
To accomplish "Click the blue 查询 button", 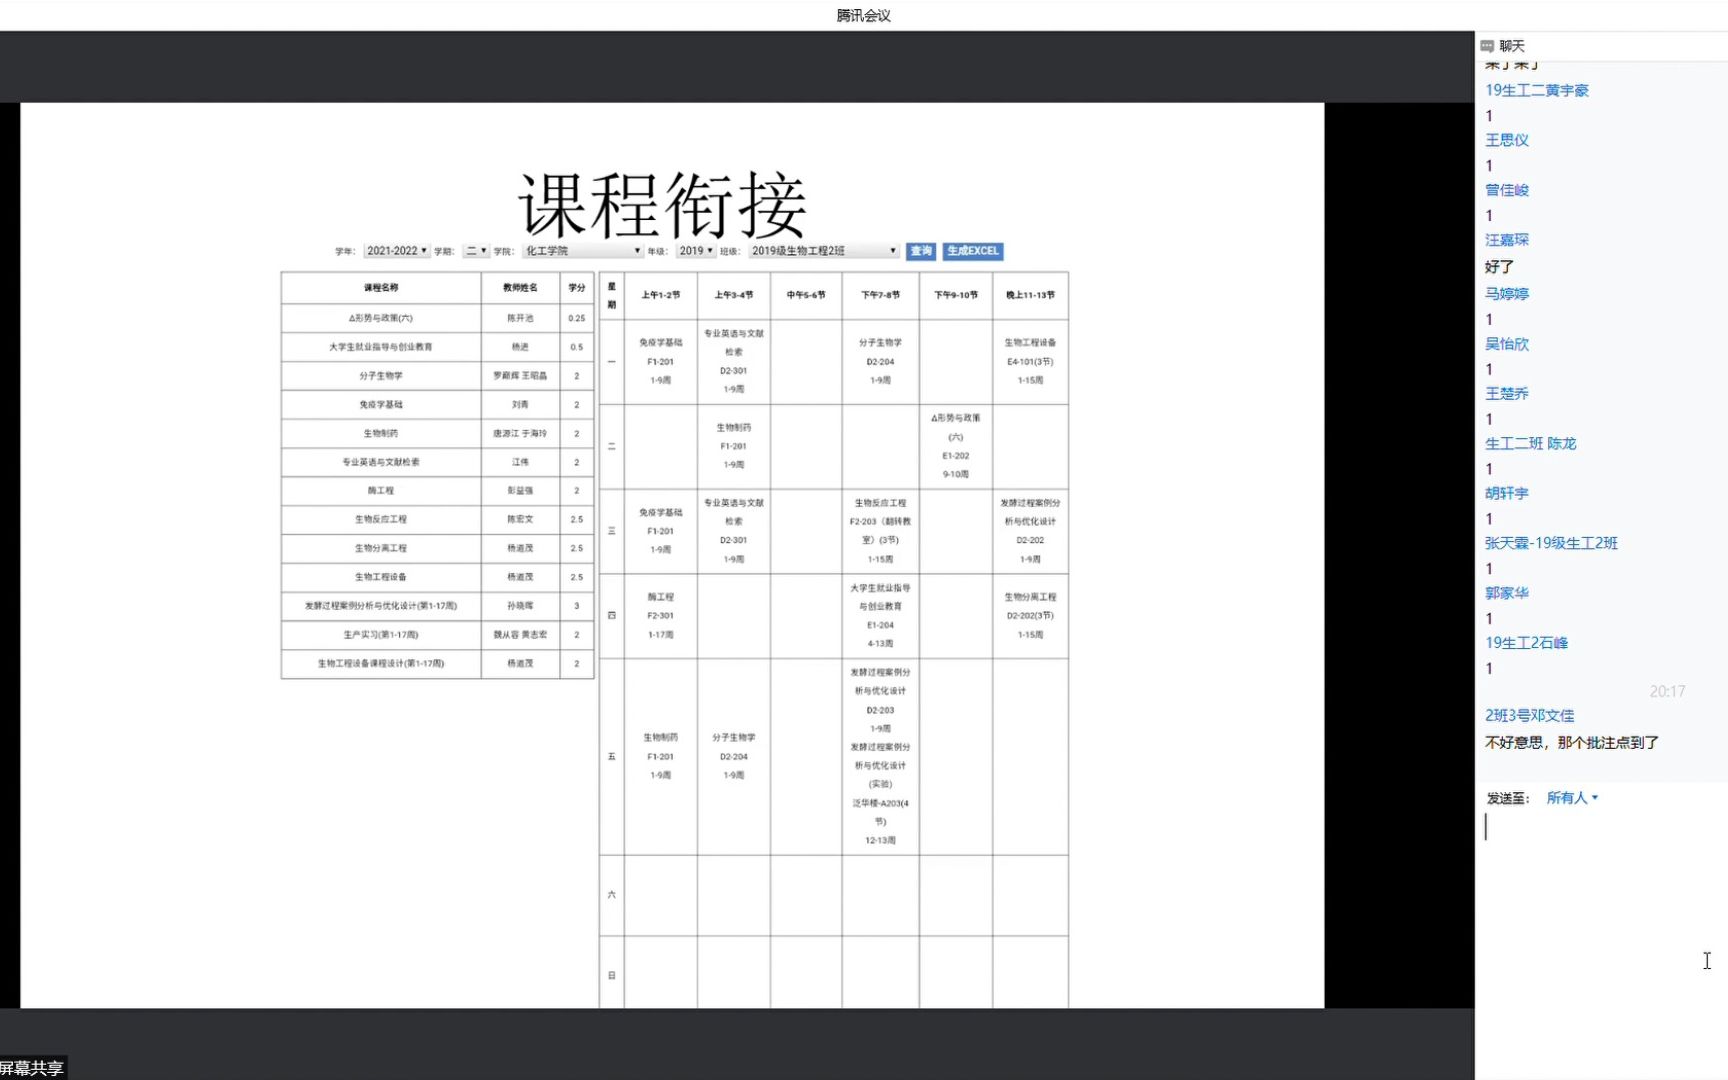I will (921, 251).
